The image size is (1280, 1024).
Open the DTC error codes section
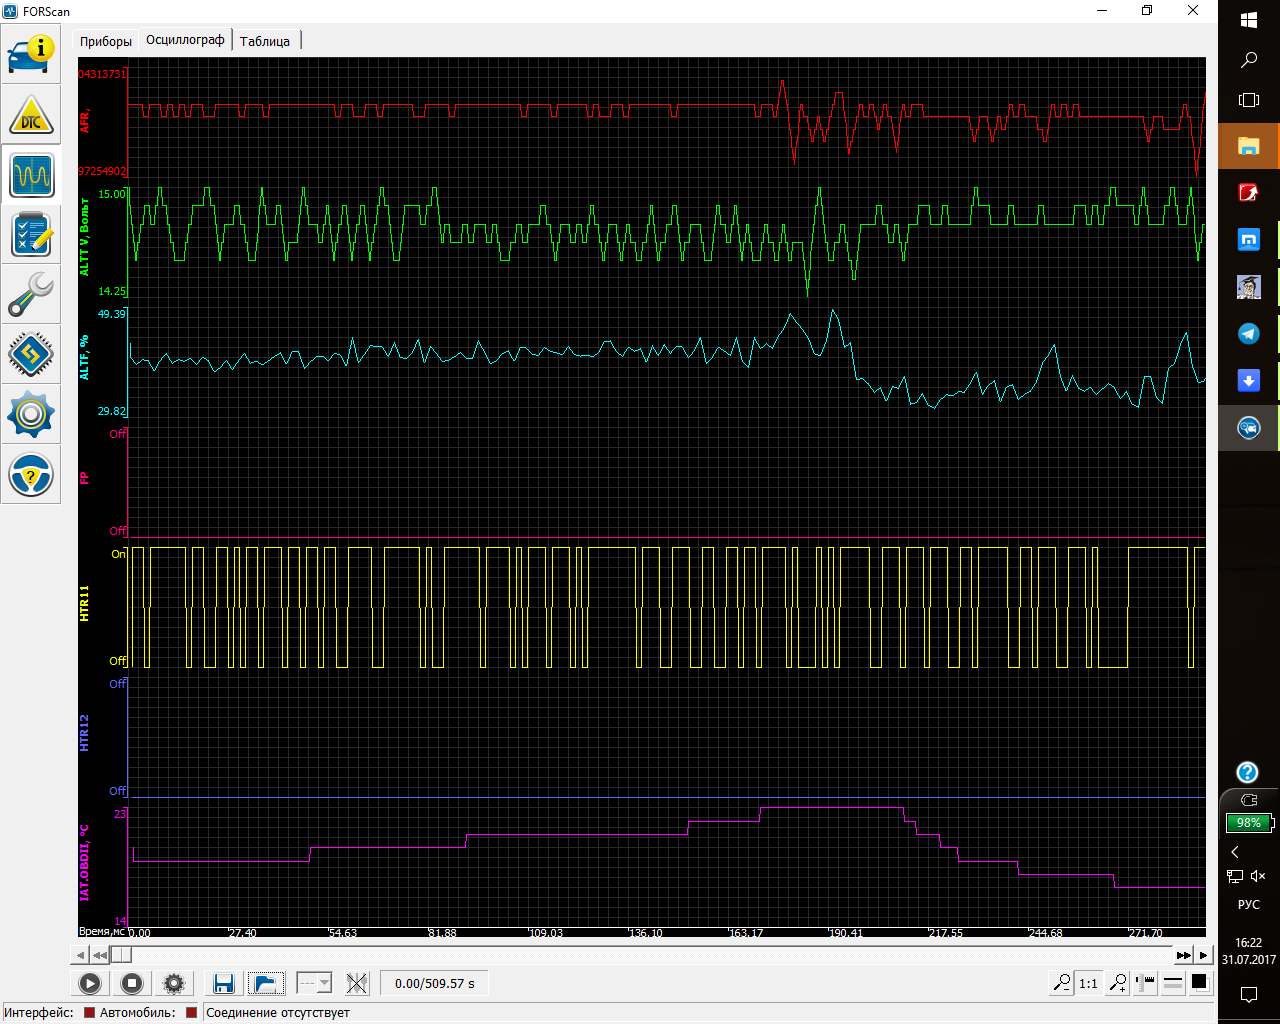[x=31, y=116]
